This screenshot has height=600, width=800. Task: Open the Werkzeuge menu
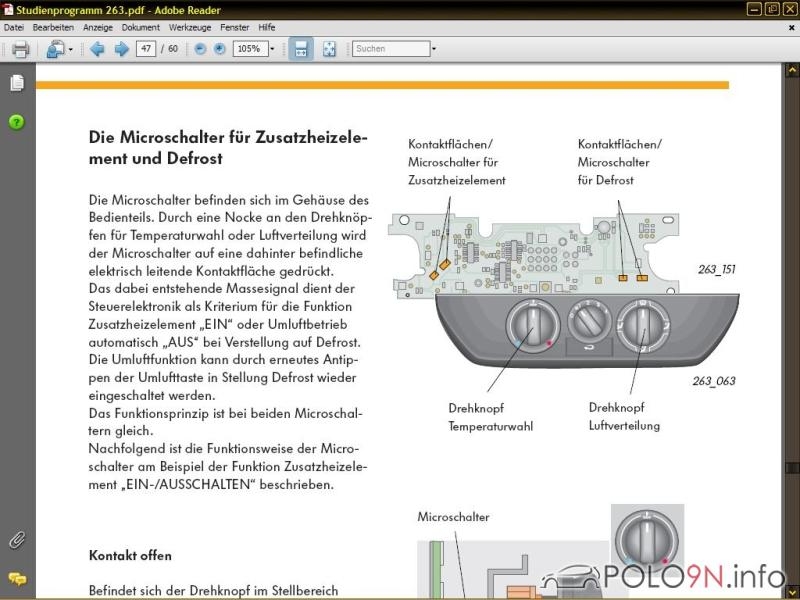point(190,27)
